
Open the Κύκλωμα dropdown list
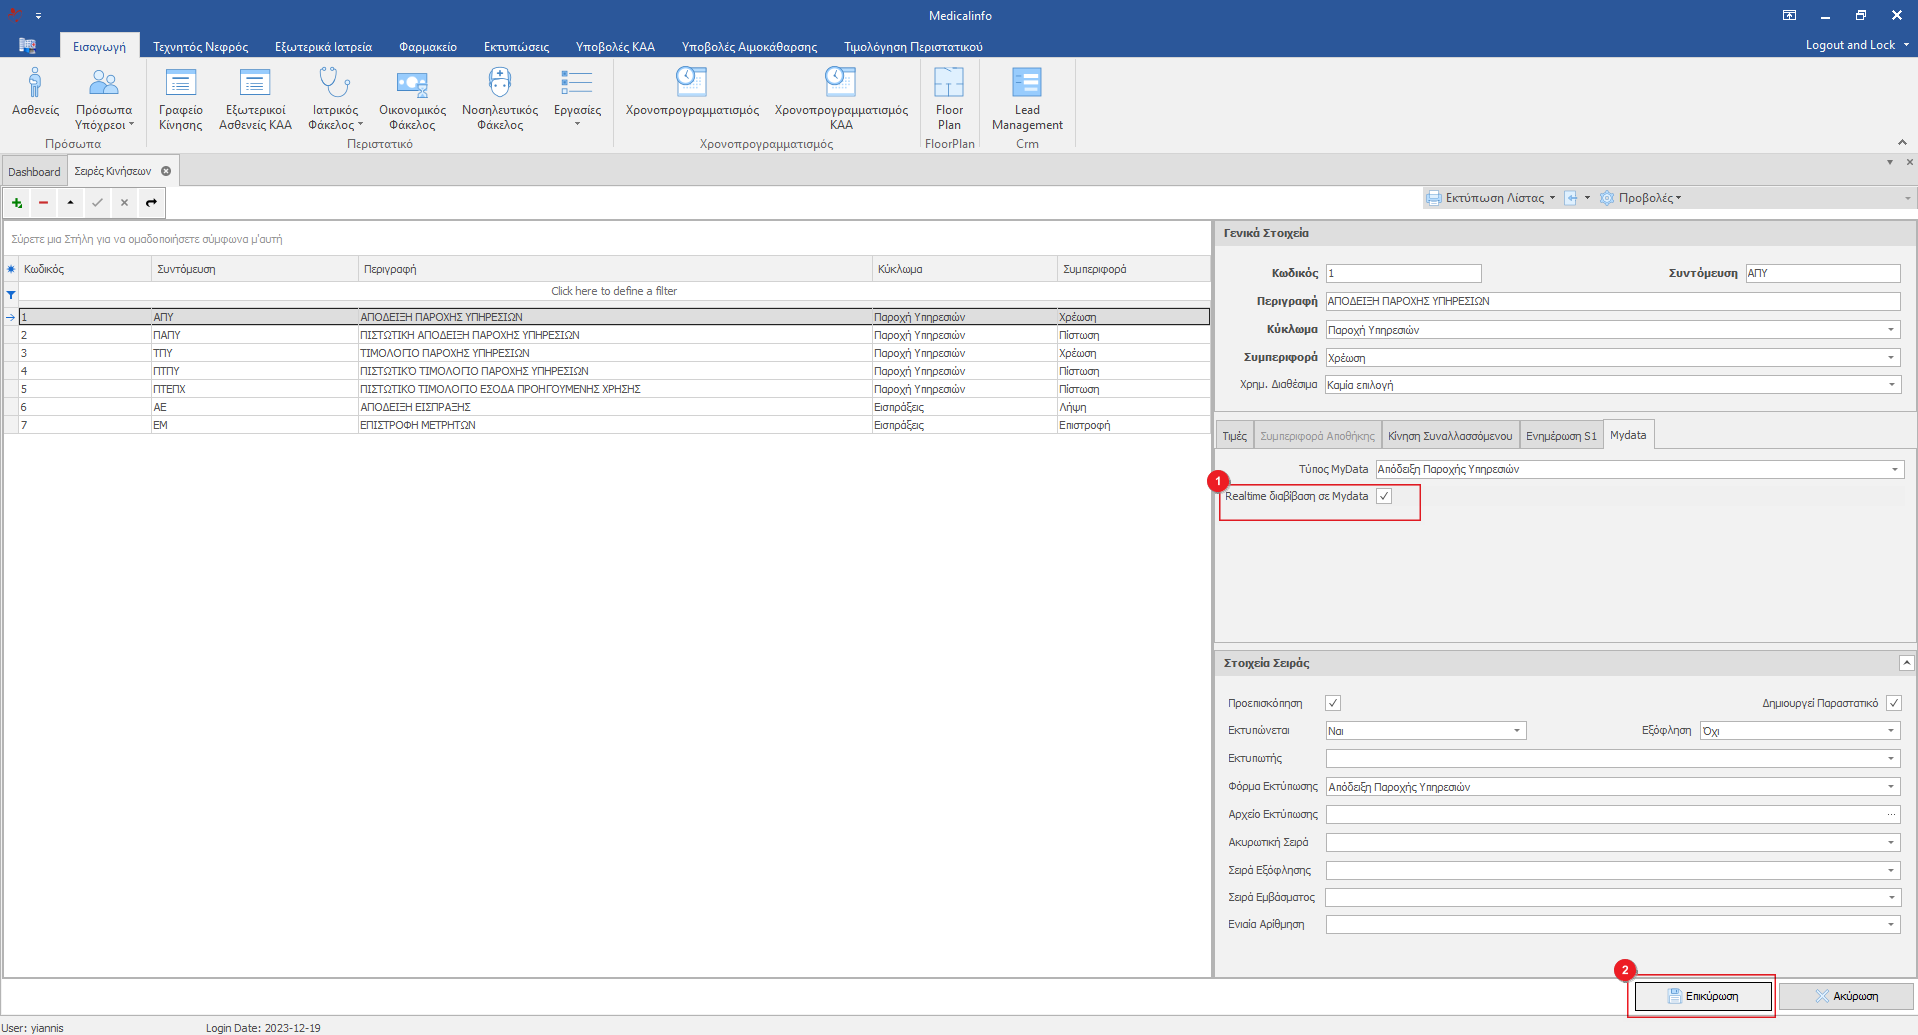(1890, 330)
